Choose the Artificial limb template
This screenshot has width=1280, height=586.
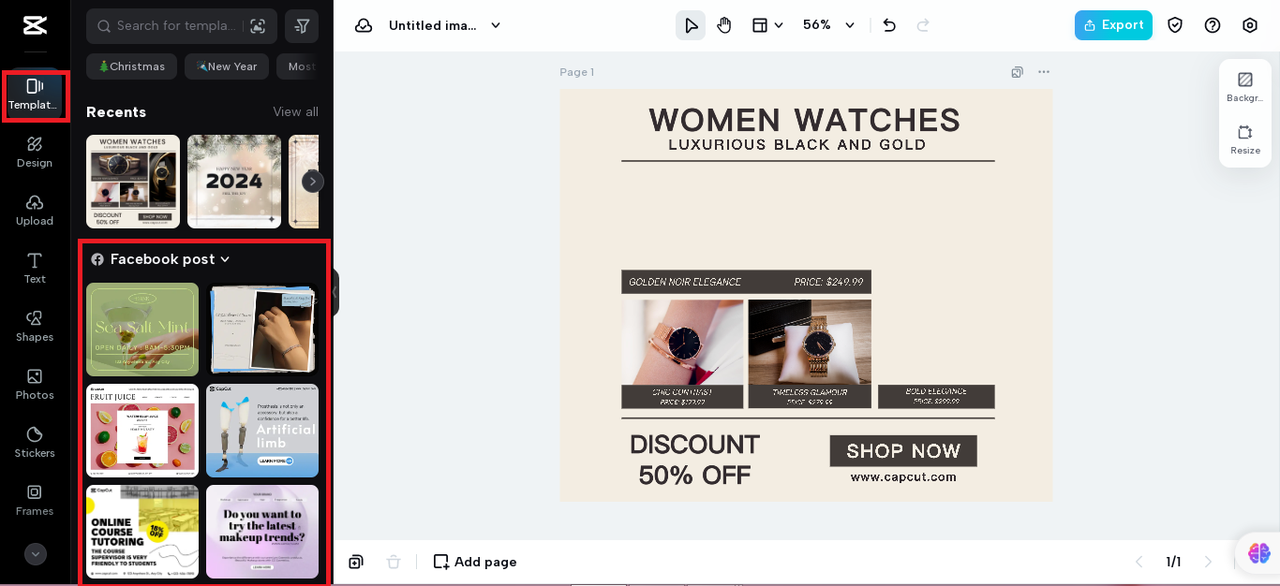(x=262, y=430)
